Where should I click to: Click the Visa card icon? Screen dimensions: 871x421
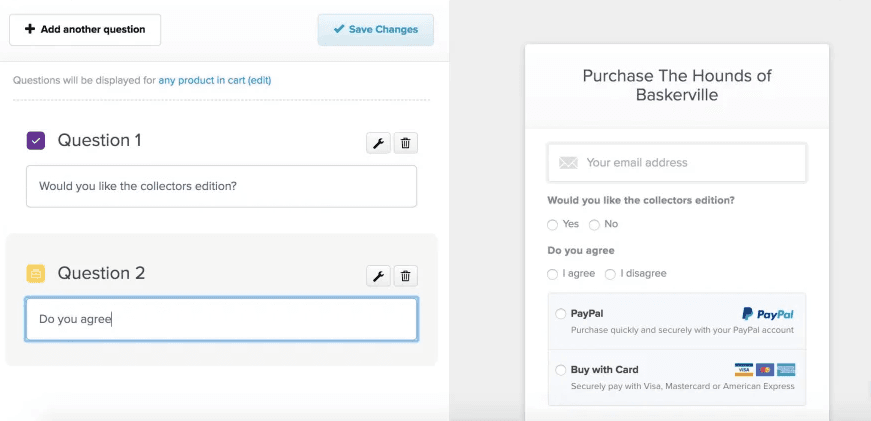click(x=744, y=370)
